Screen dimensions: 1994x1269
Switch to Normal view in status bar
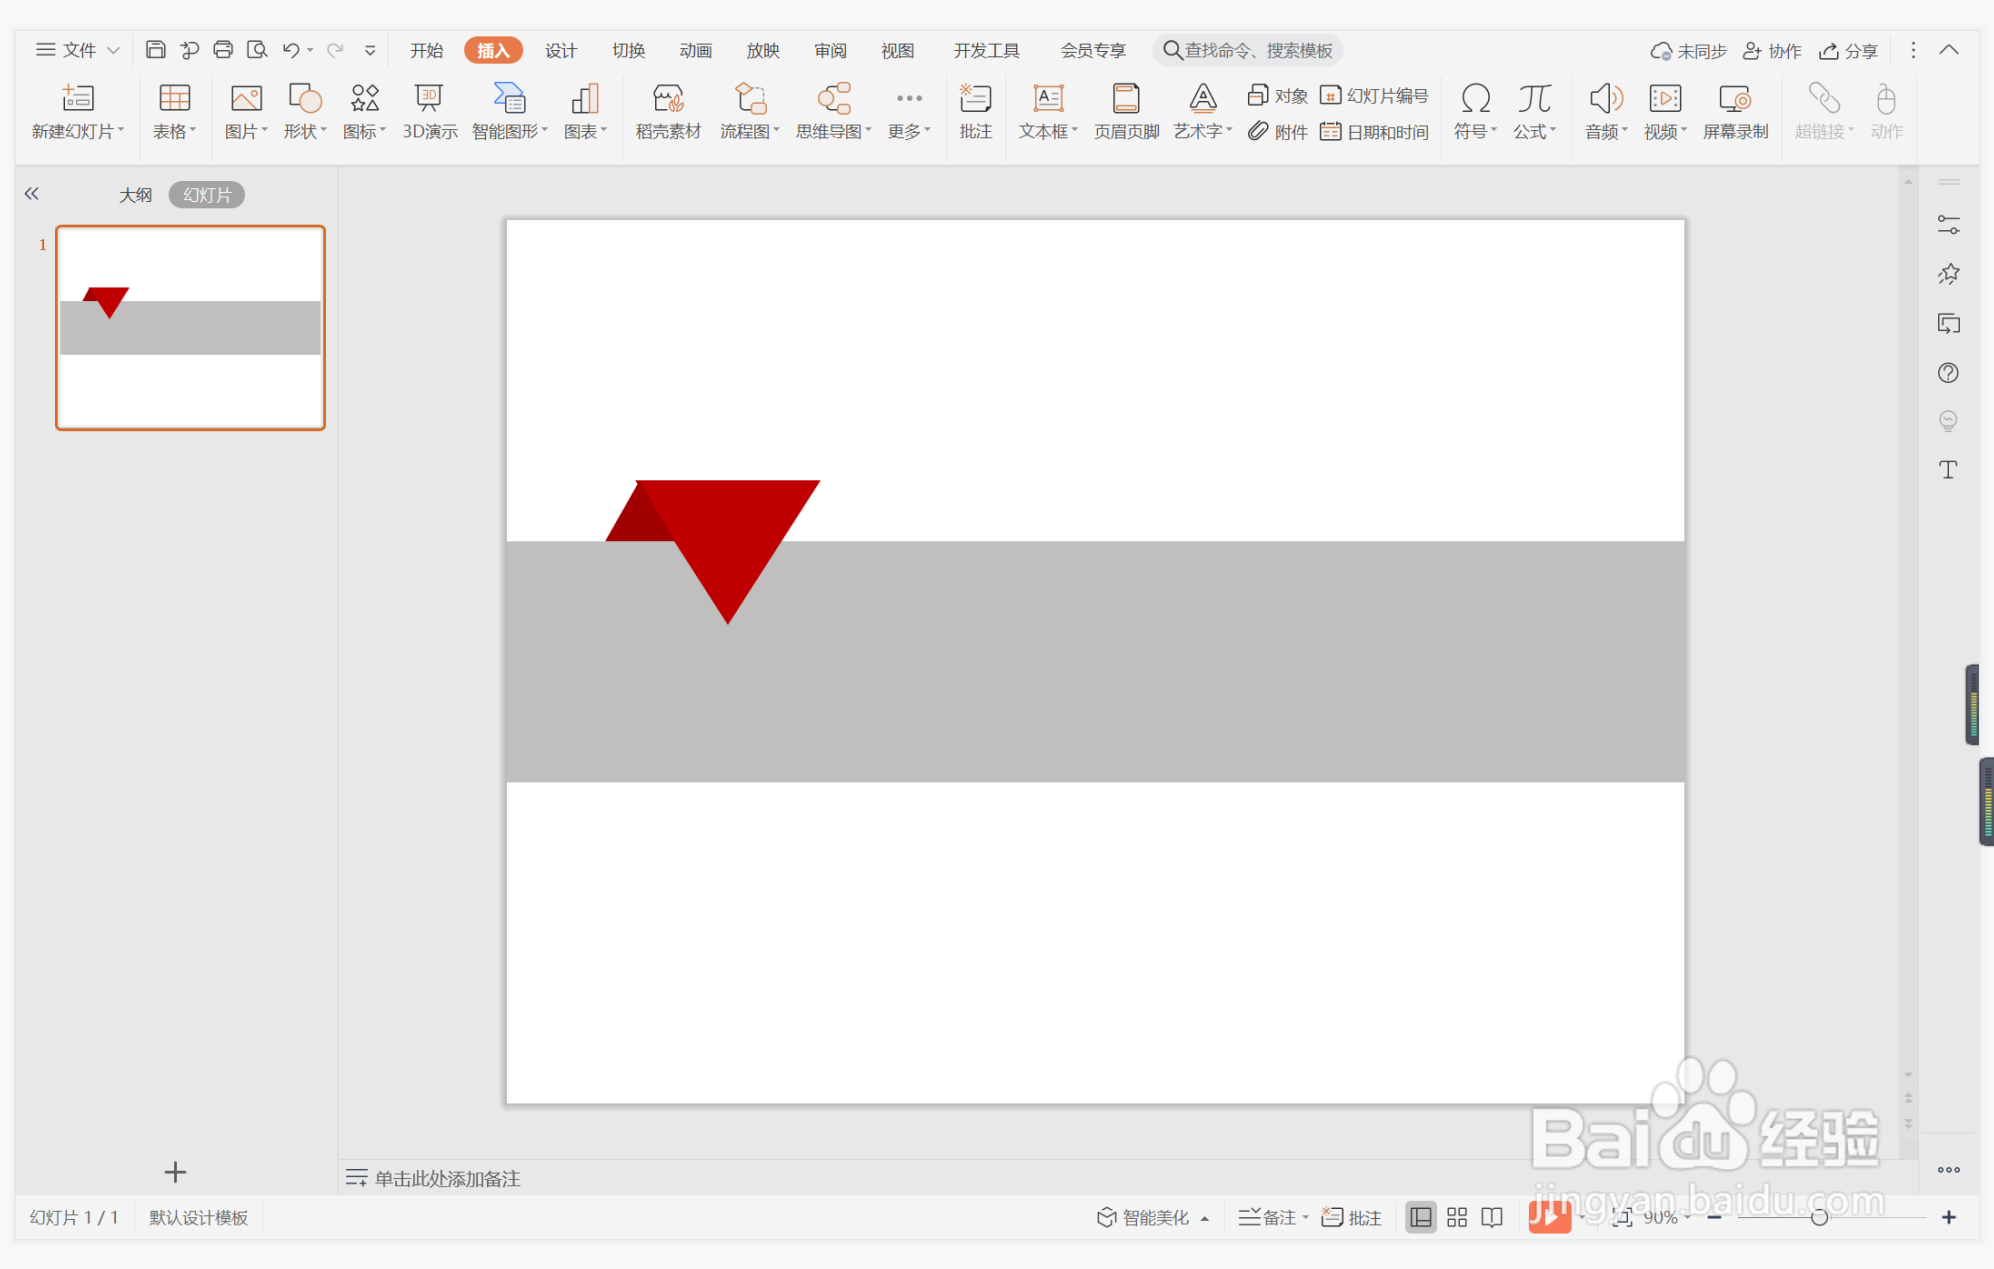1420,1217
